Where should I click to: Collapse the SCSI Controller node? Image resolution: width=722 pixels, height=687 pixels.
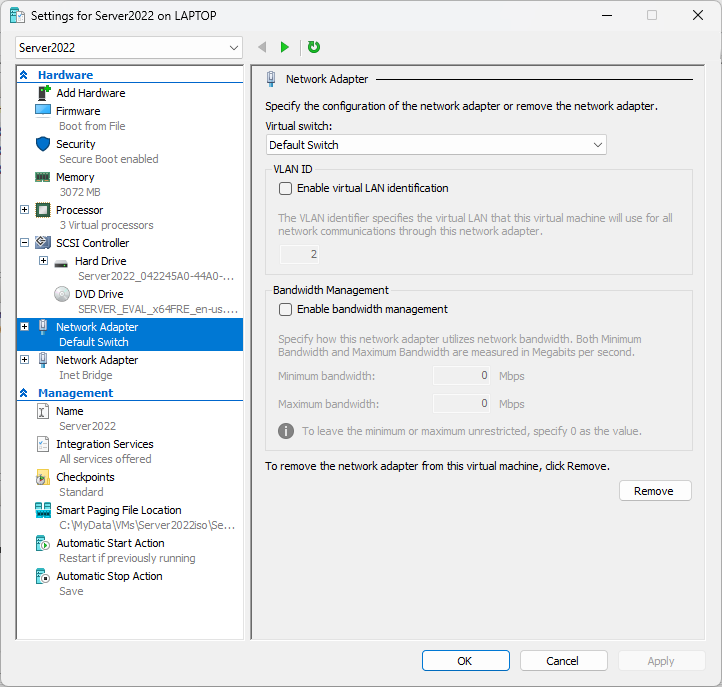click(x=25, y=243)
